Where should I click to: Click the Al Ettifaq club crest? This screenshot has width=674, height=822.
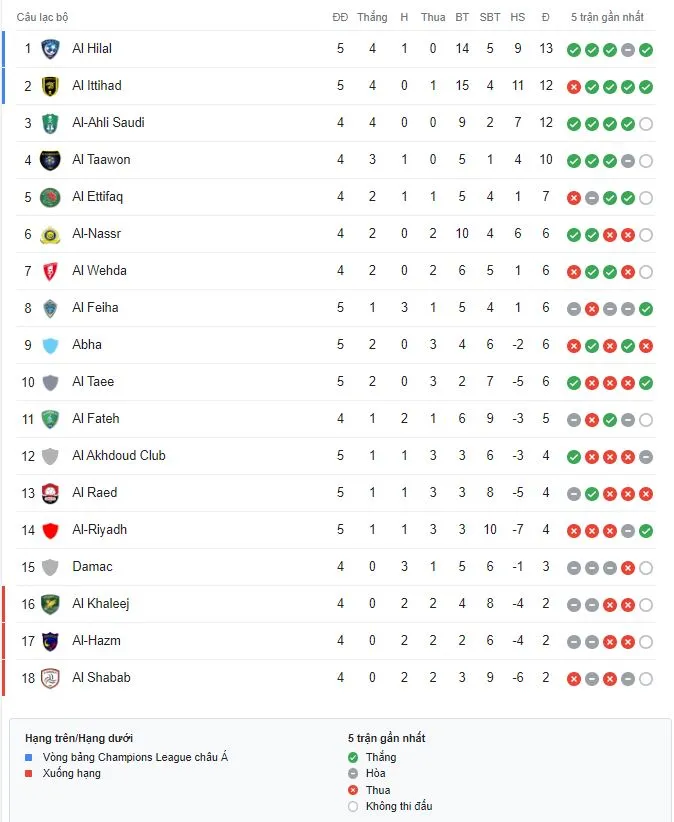[x=50, y=197]
